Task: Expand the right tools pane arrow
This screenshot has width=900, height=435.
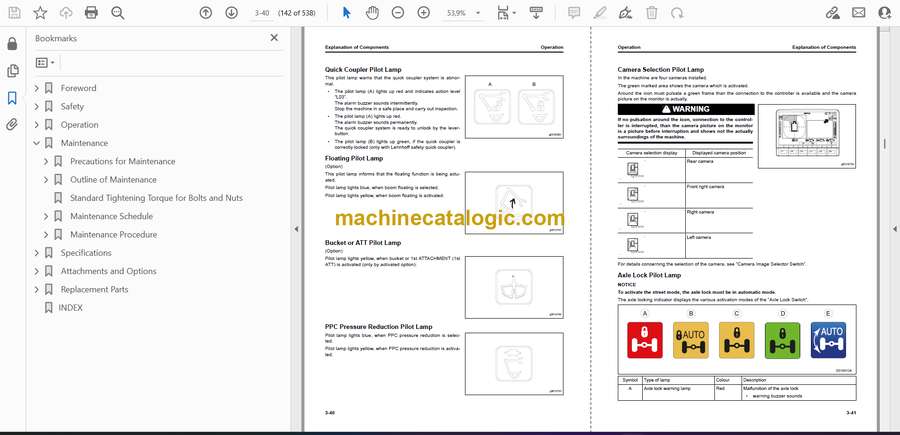Action: point(894,229)
